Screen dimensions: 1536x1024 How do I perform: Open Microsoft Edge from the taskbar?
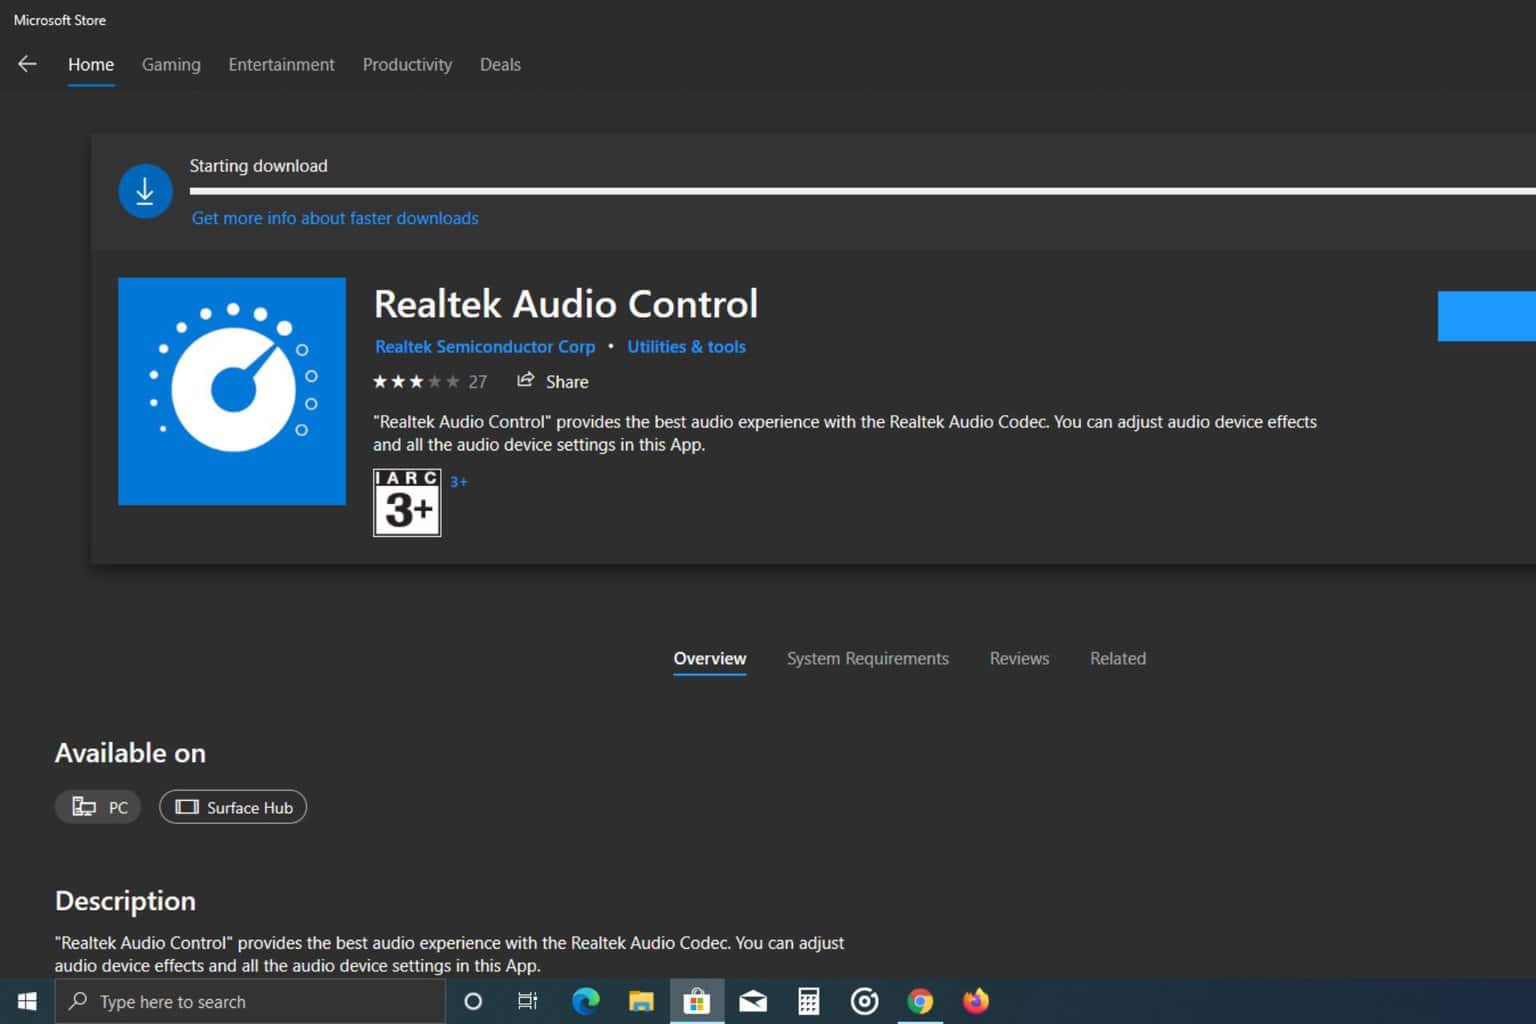(585, 1001)
